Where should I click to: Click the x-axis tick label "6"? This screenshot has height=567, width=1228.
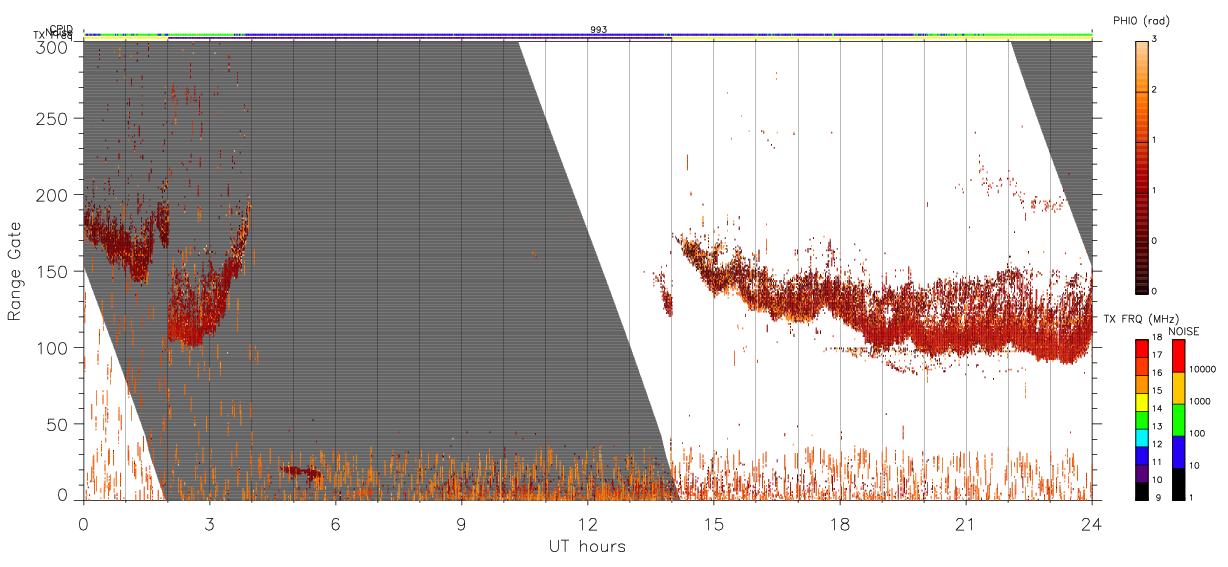pyautogui.click(x=335, y=524)
